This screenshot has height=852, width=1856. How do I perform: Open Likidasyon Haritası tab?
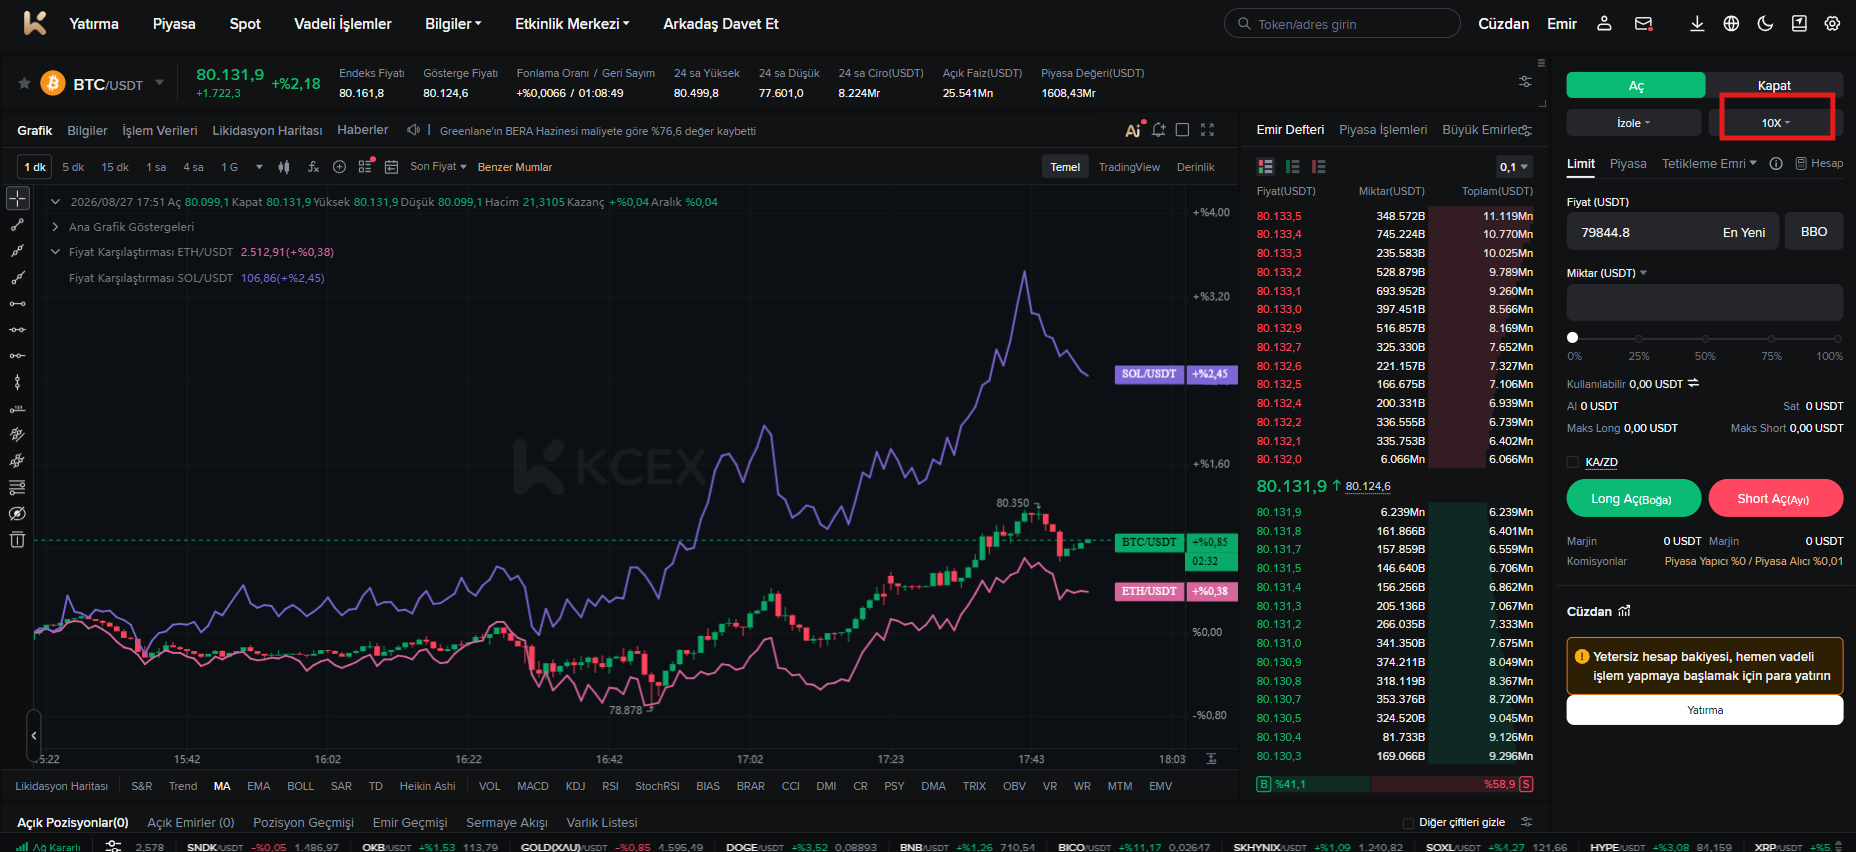click(267, 131)
